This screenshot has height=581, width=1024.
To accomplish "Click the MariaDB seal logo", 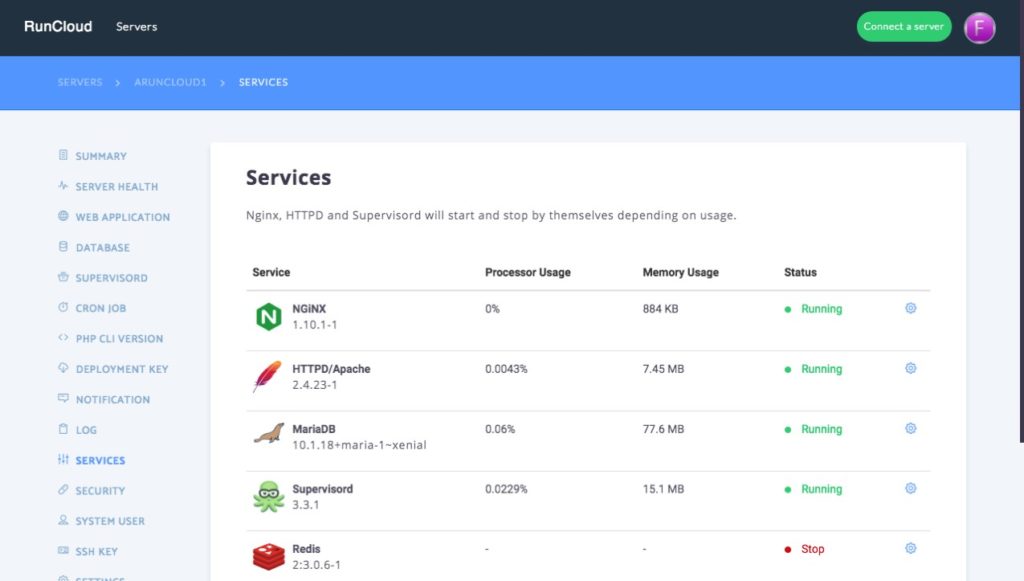I will point(268,433).
